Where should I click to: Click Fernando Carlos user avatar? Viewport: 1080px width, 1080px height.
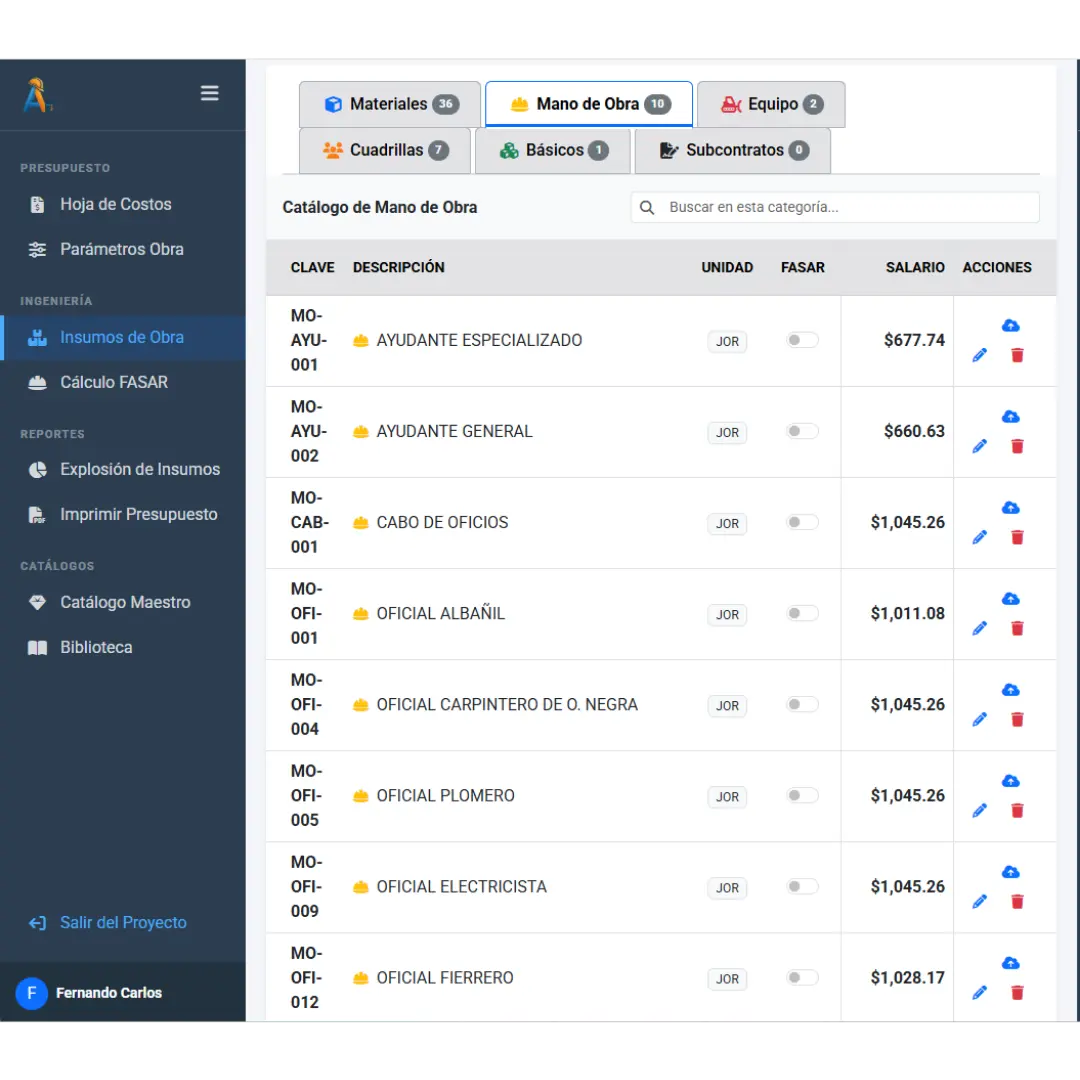click(x=32, y=993)
